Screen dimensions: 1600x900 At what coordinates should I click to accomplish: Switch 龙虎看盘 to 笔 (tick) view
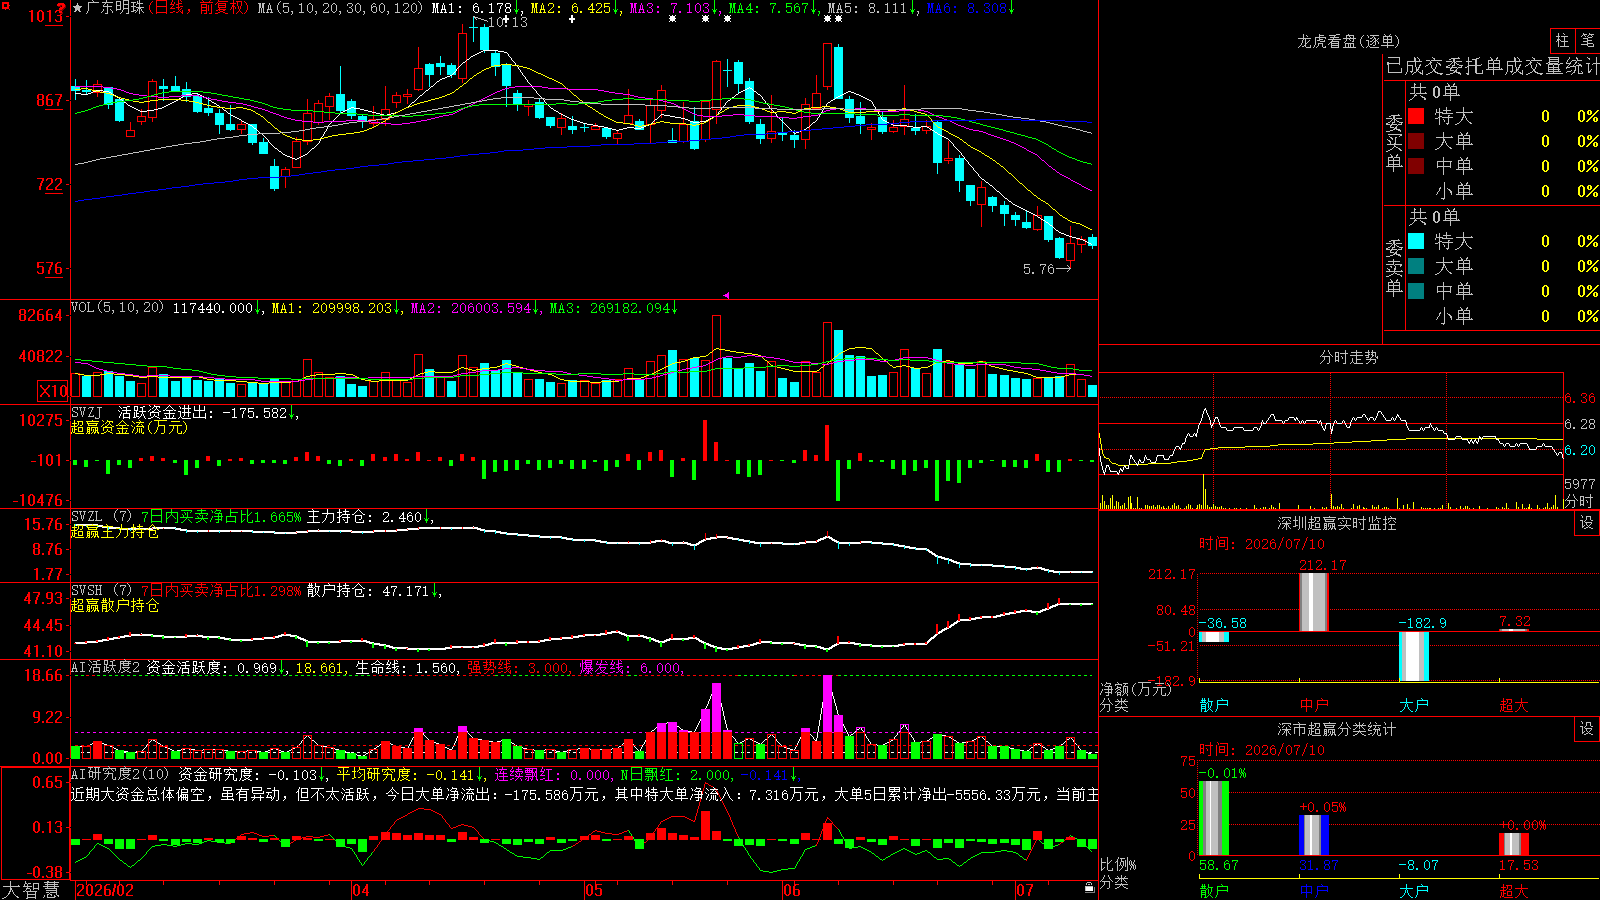(1587, 40)
